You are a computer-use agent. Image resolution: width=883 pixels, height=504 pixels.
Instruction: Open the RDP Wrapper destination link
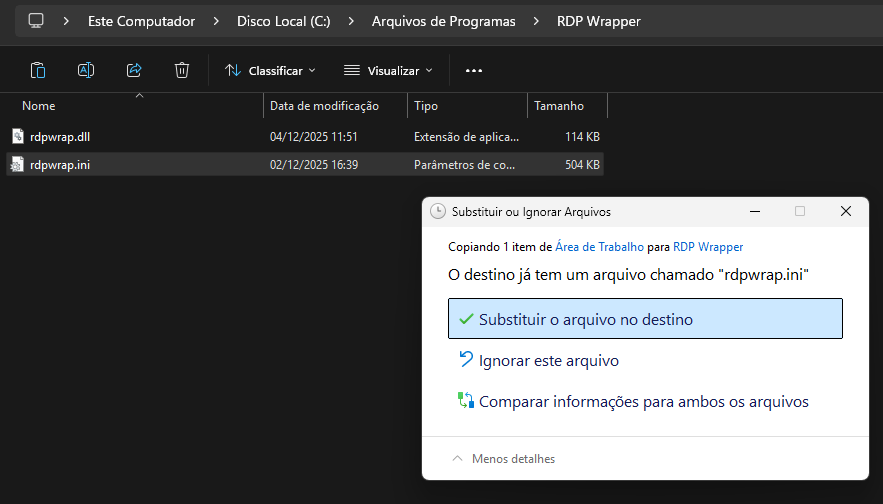(x=707, y=246)
